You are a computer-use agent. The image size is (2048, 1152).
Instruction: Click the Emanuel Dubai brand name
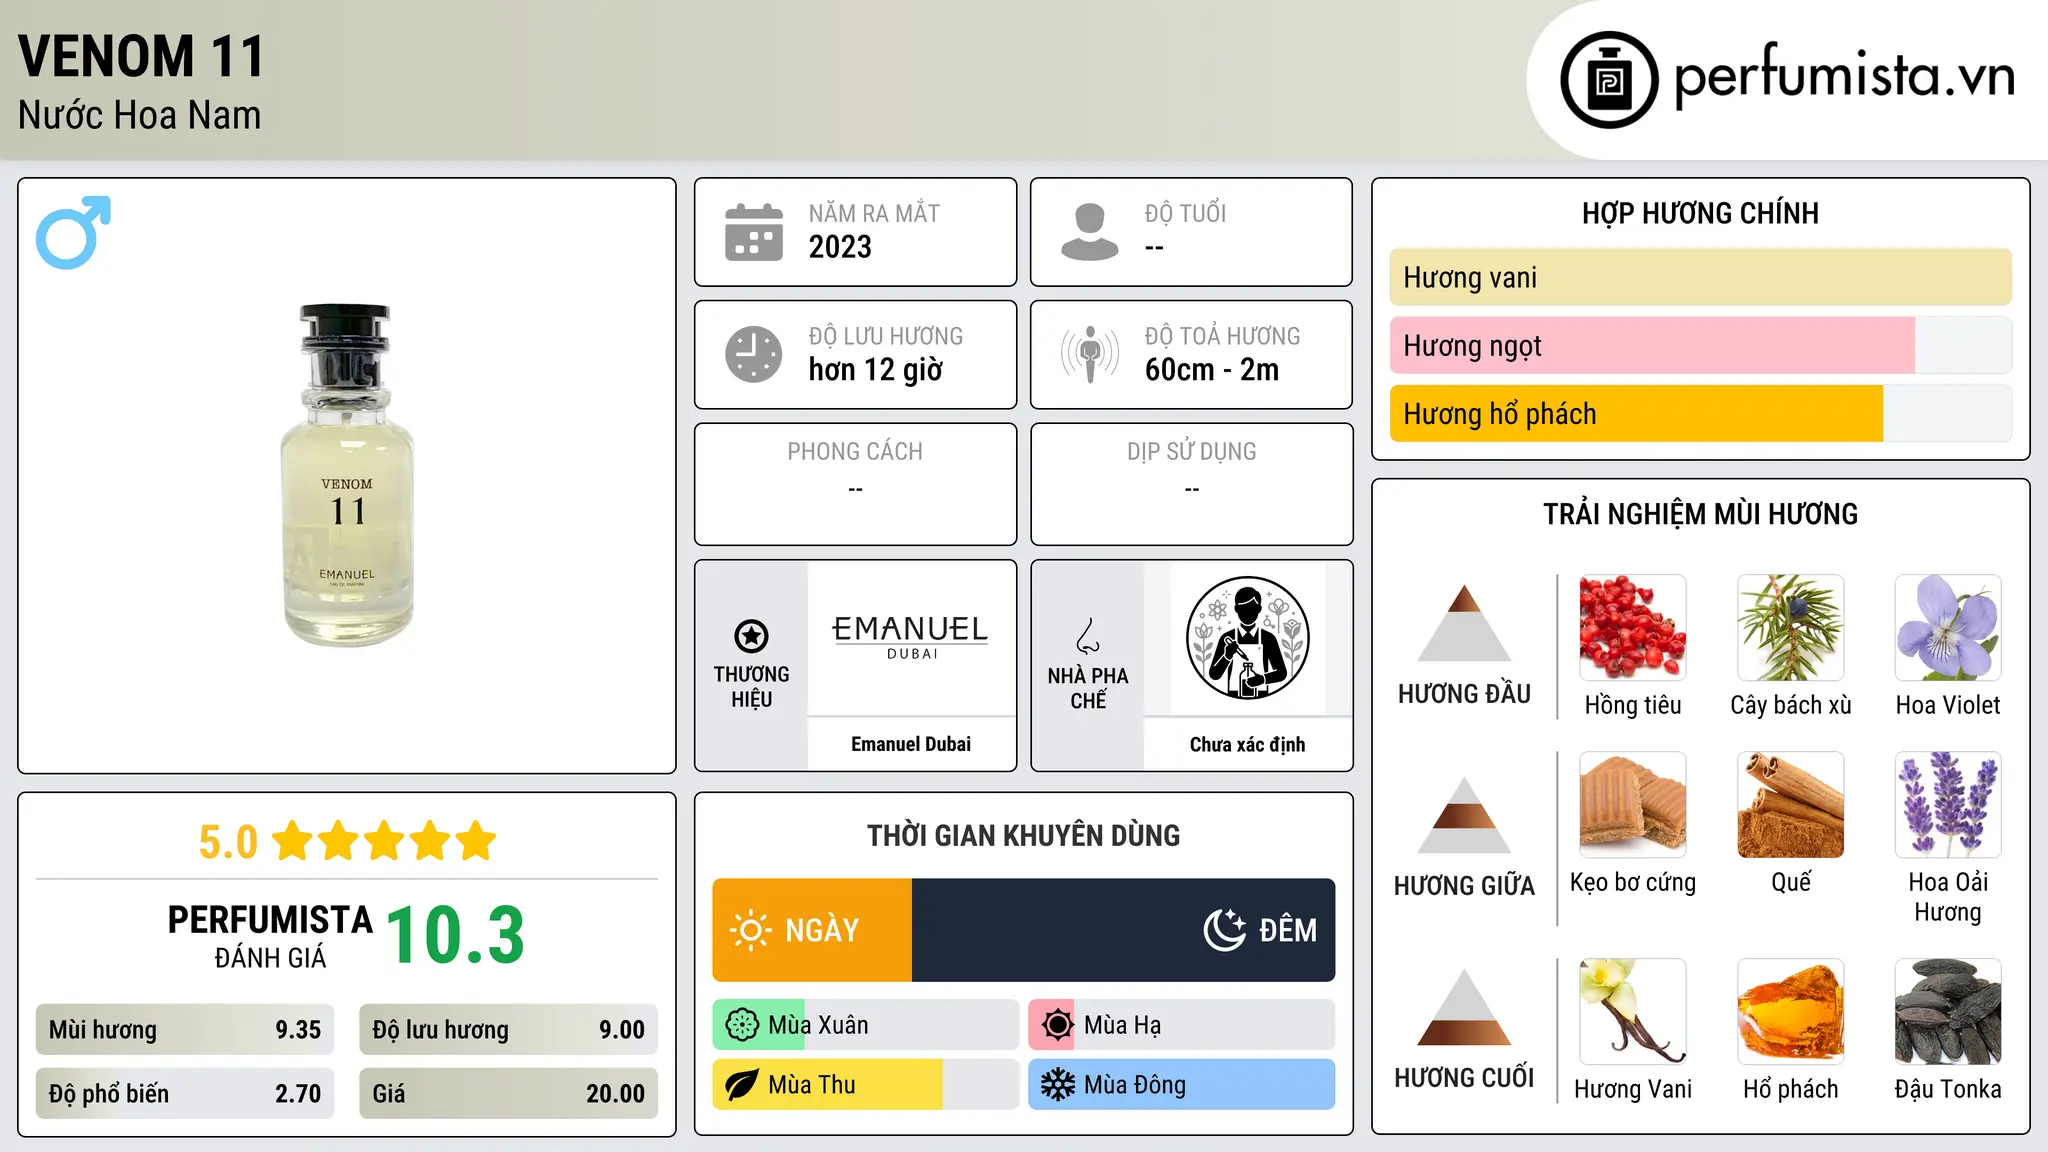click(911, 744)
